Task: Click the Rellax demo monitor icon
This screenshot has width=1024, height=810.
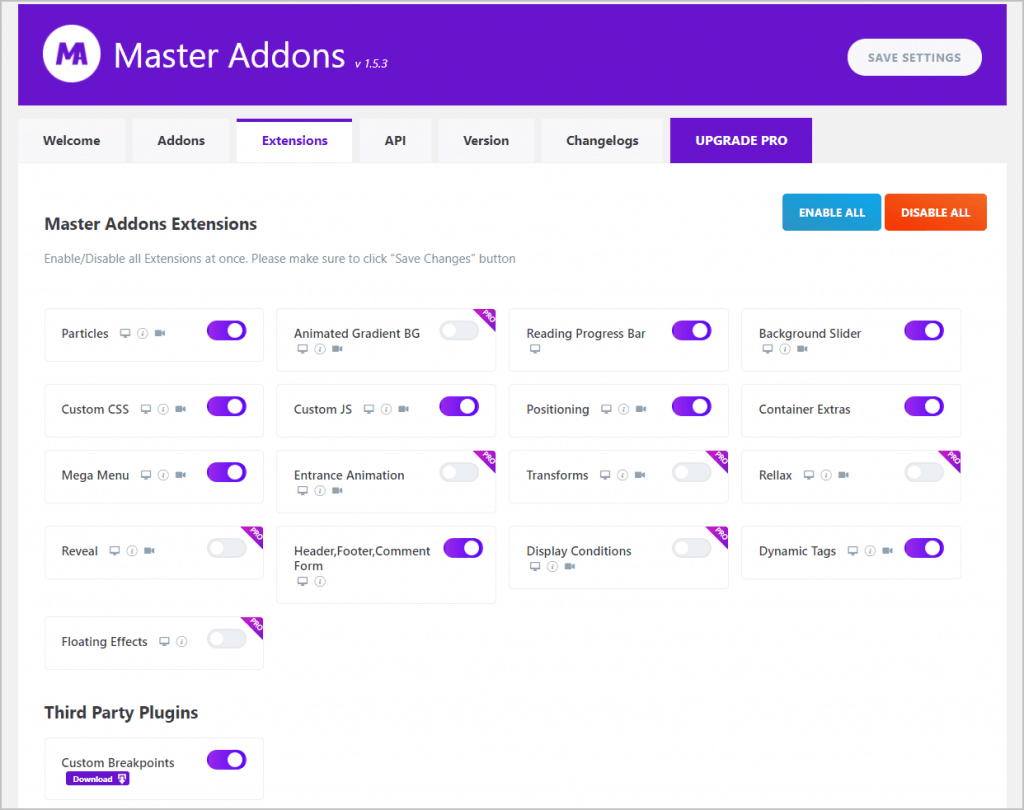Action: click(x=809, y=476)
